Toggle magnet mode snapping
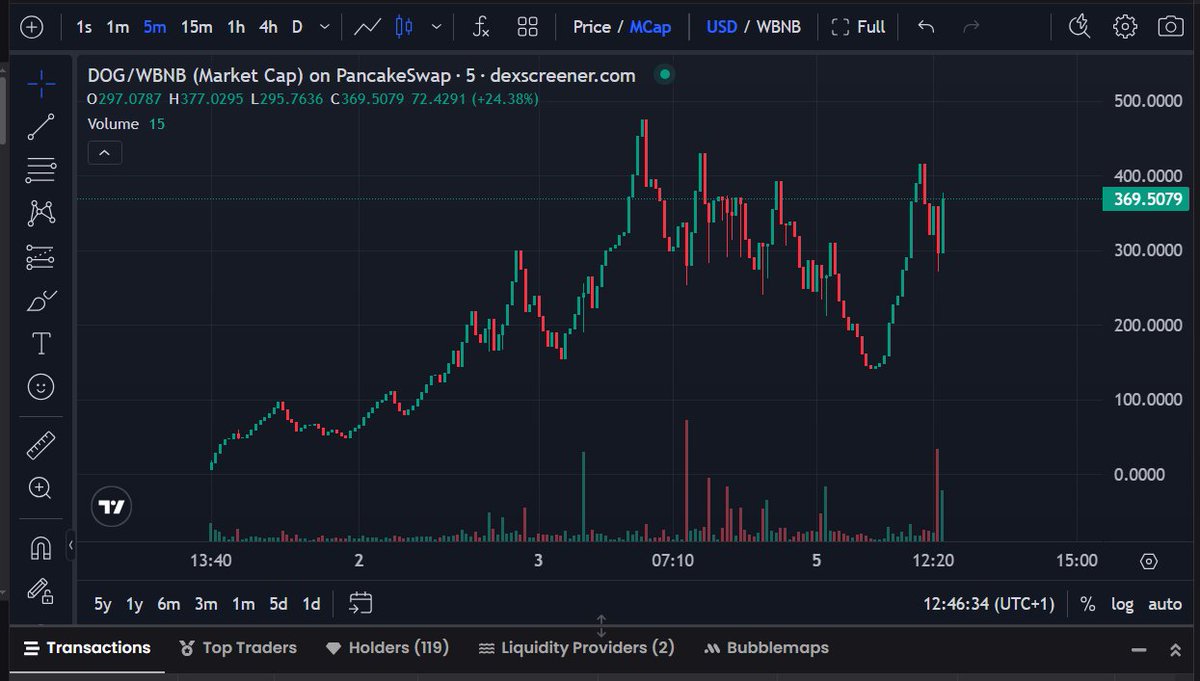Screen dimensions: 1200x681 [41, 548]
